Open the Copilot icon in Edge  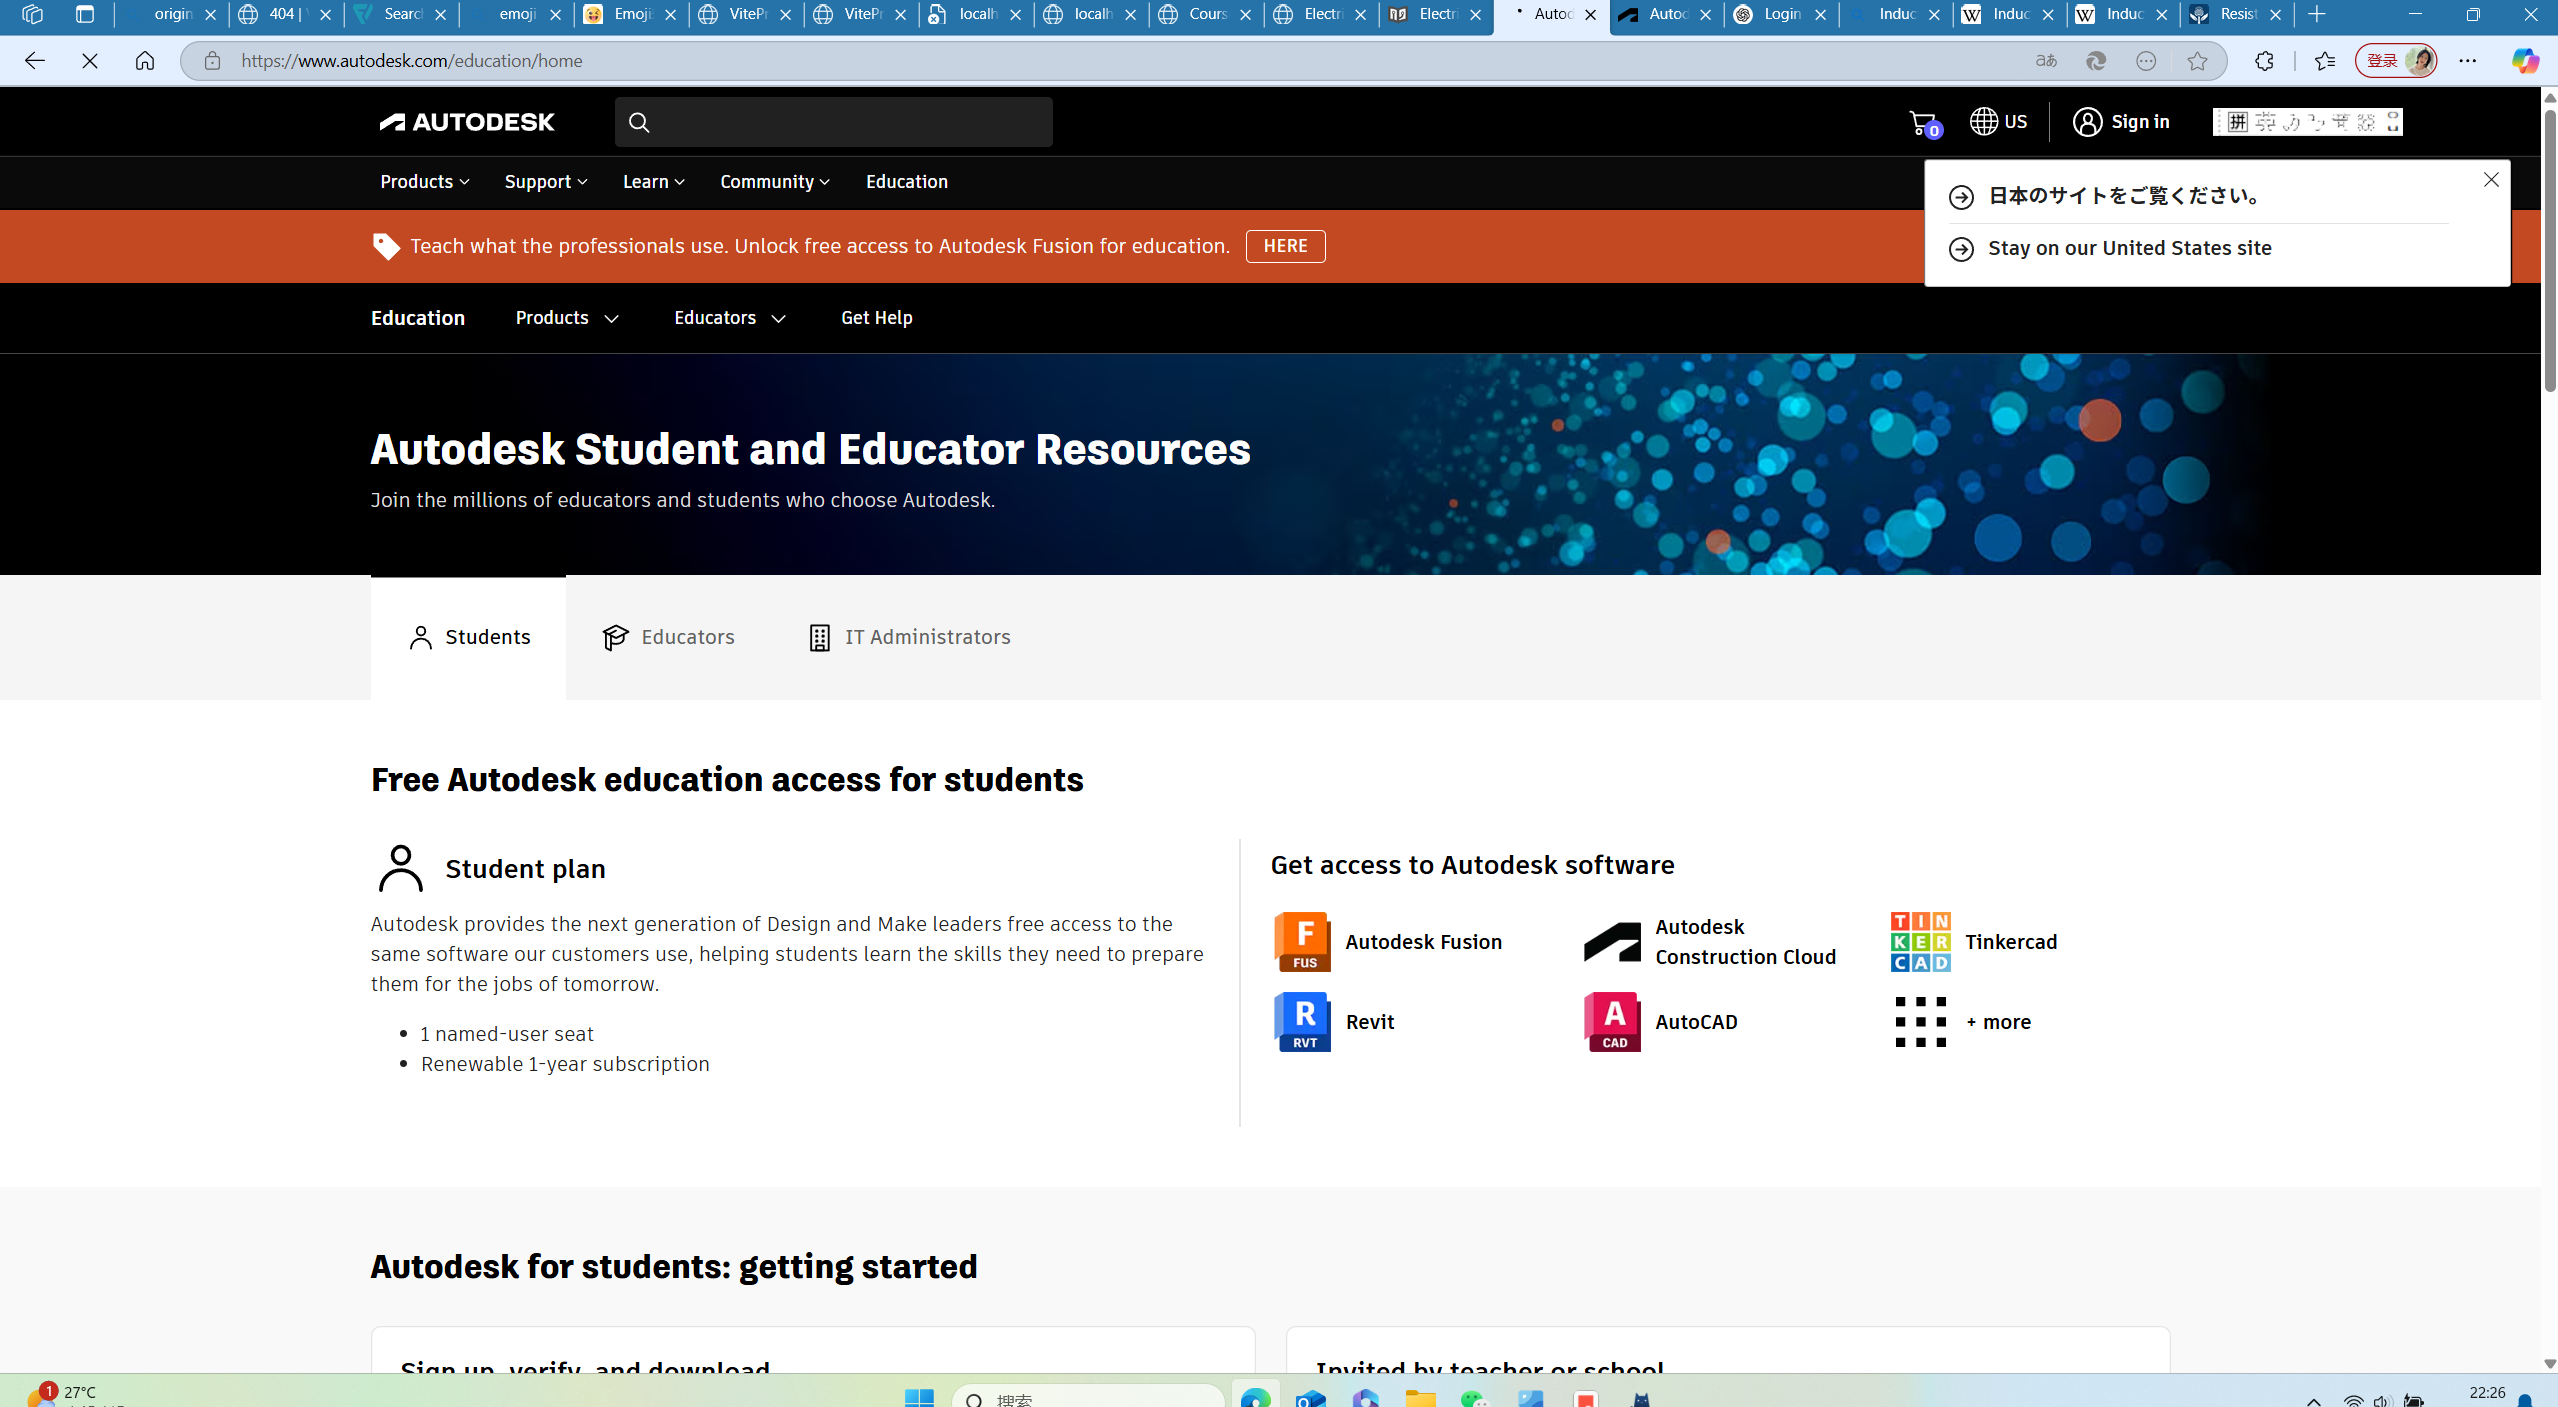(2524, 61)
